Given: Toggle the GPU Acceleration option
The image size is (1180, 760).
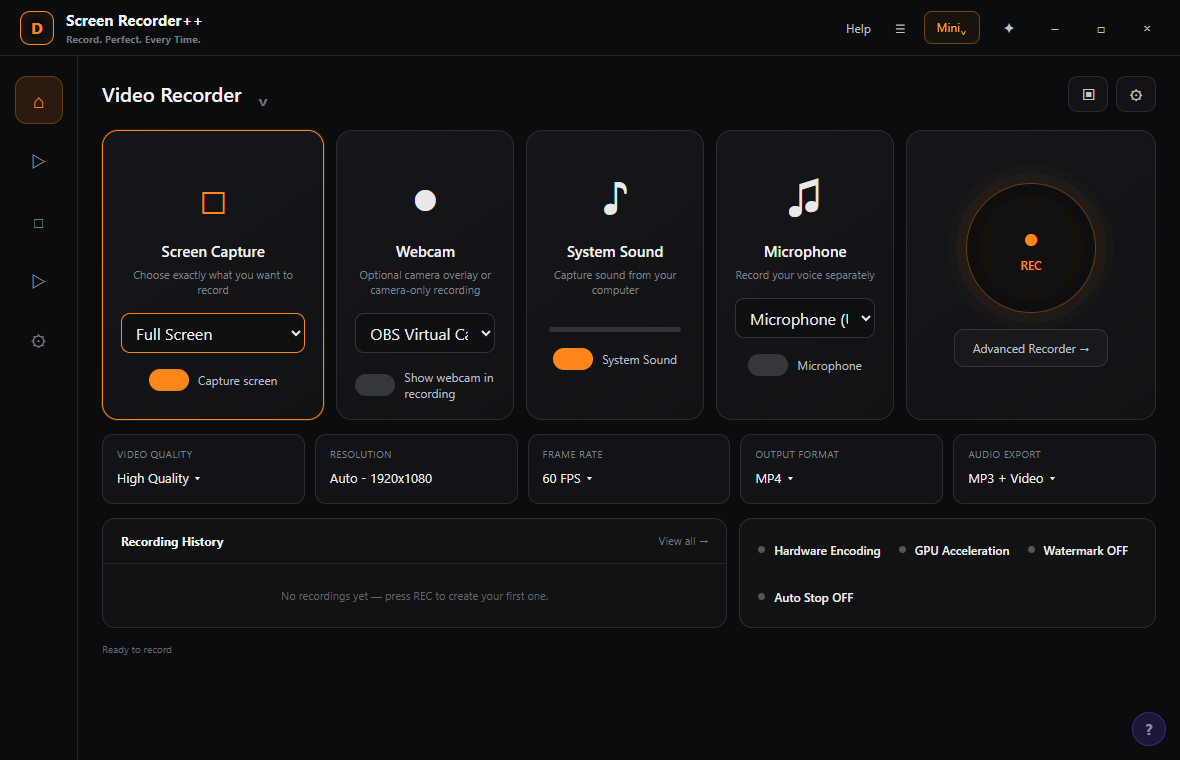Looking at the screenshot, I should point(953,551).
